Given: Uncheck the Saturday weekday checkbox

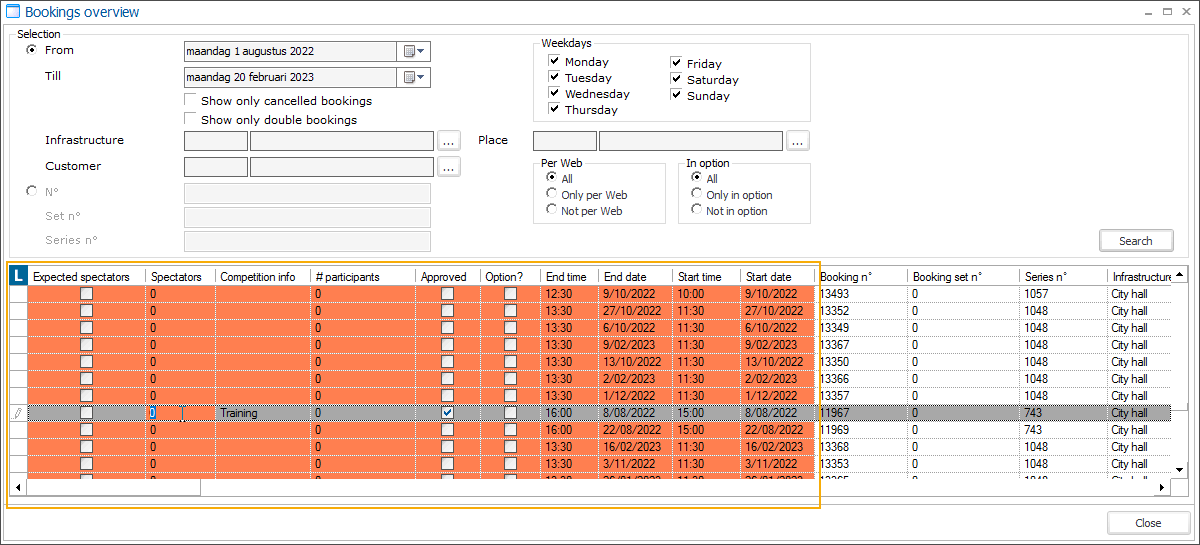Looking at the screenshot, I should click(x=676, y=80).
